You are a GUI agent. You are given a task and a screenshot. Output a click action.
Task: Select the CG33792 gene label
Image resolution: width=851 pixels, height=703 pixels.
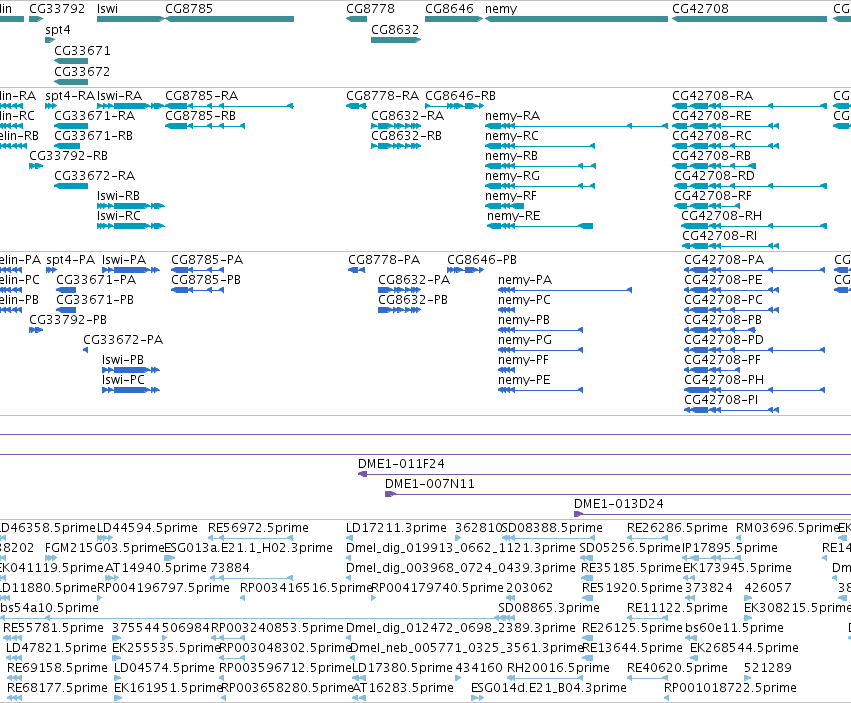[57, 9]
